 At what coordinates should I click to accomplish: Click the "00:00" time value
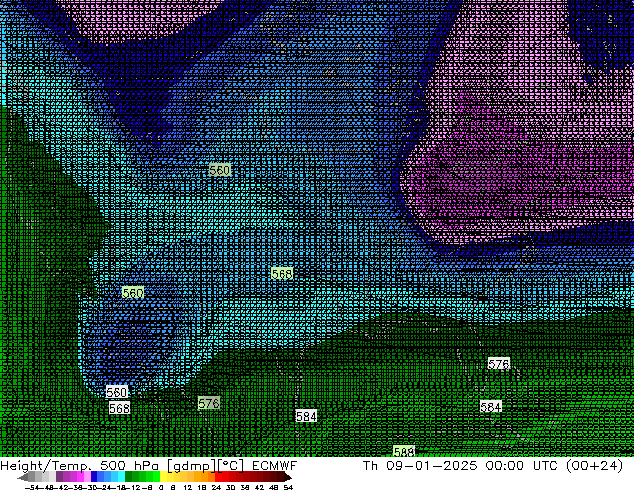click(x=504, y=466)
